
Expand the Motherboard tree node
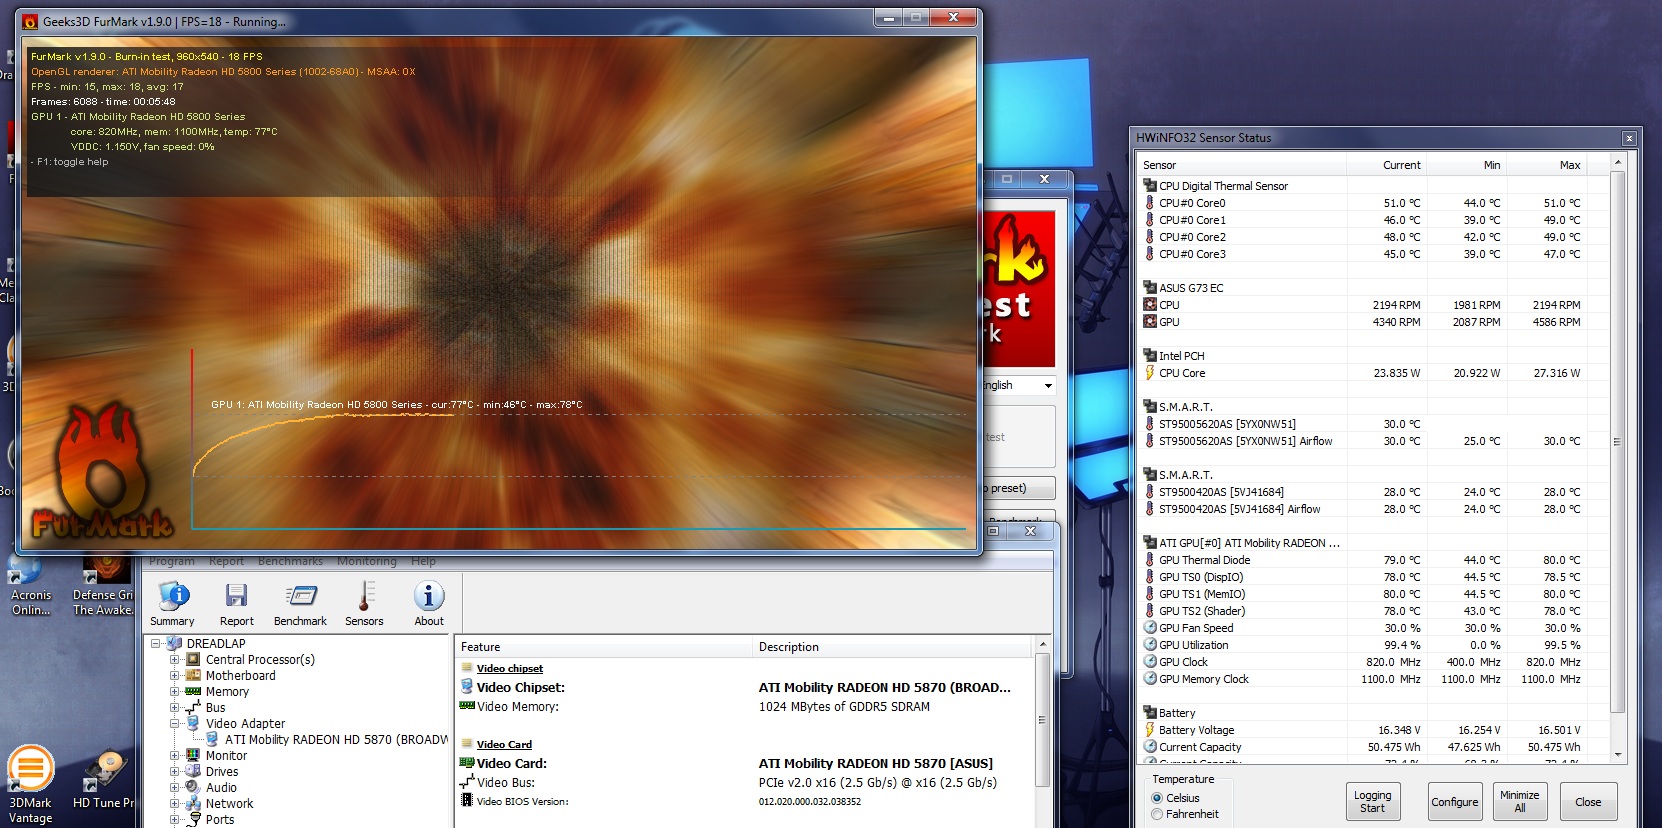(x=174, y=676)
